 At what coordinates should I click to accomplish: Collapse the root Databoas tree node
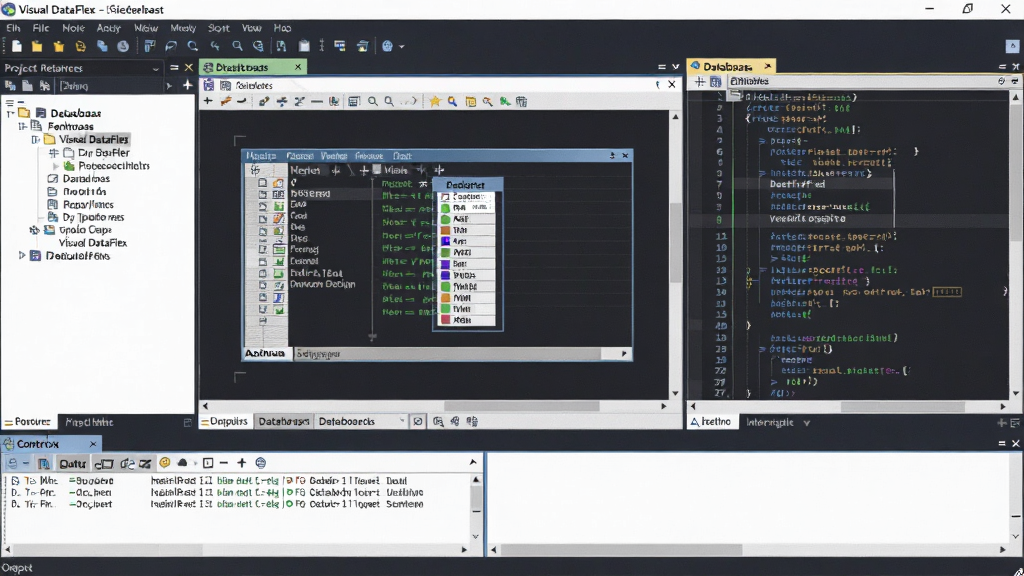tap(10, 113)
